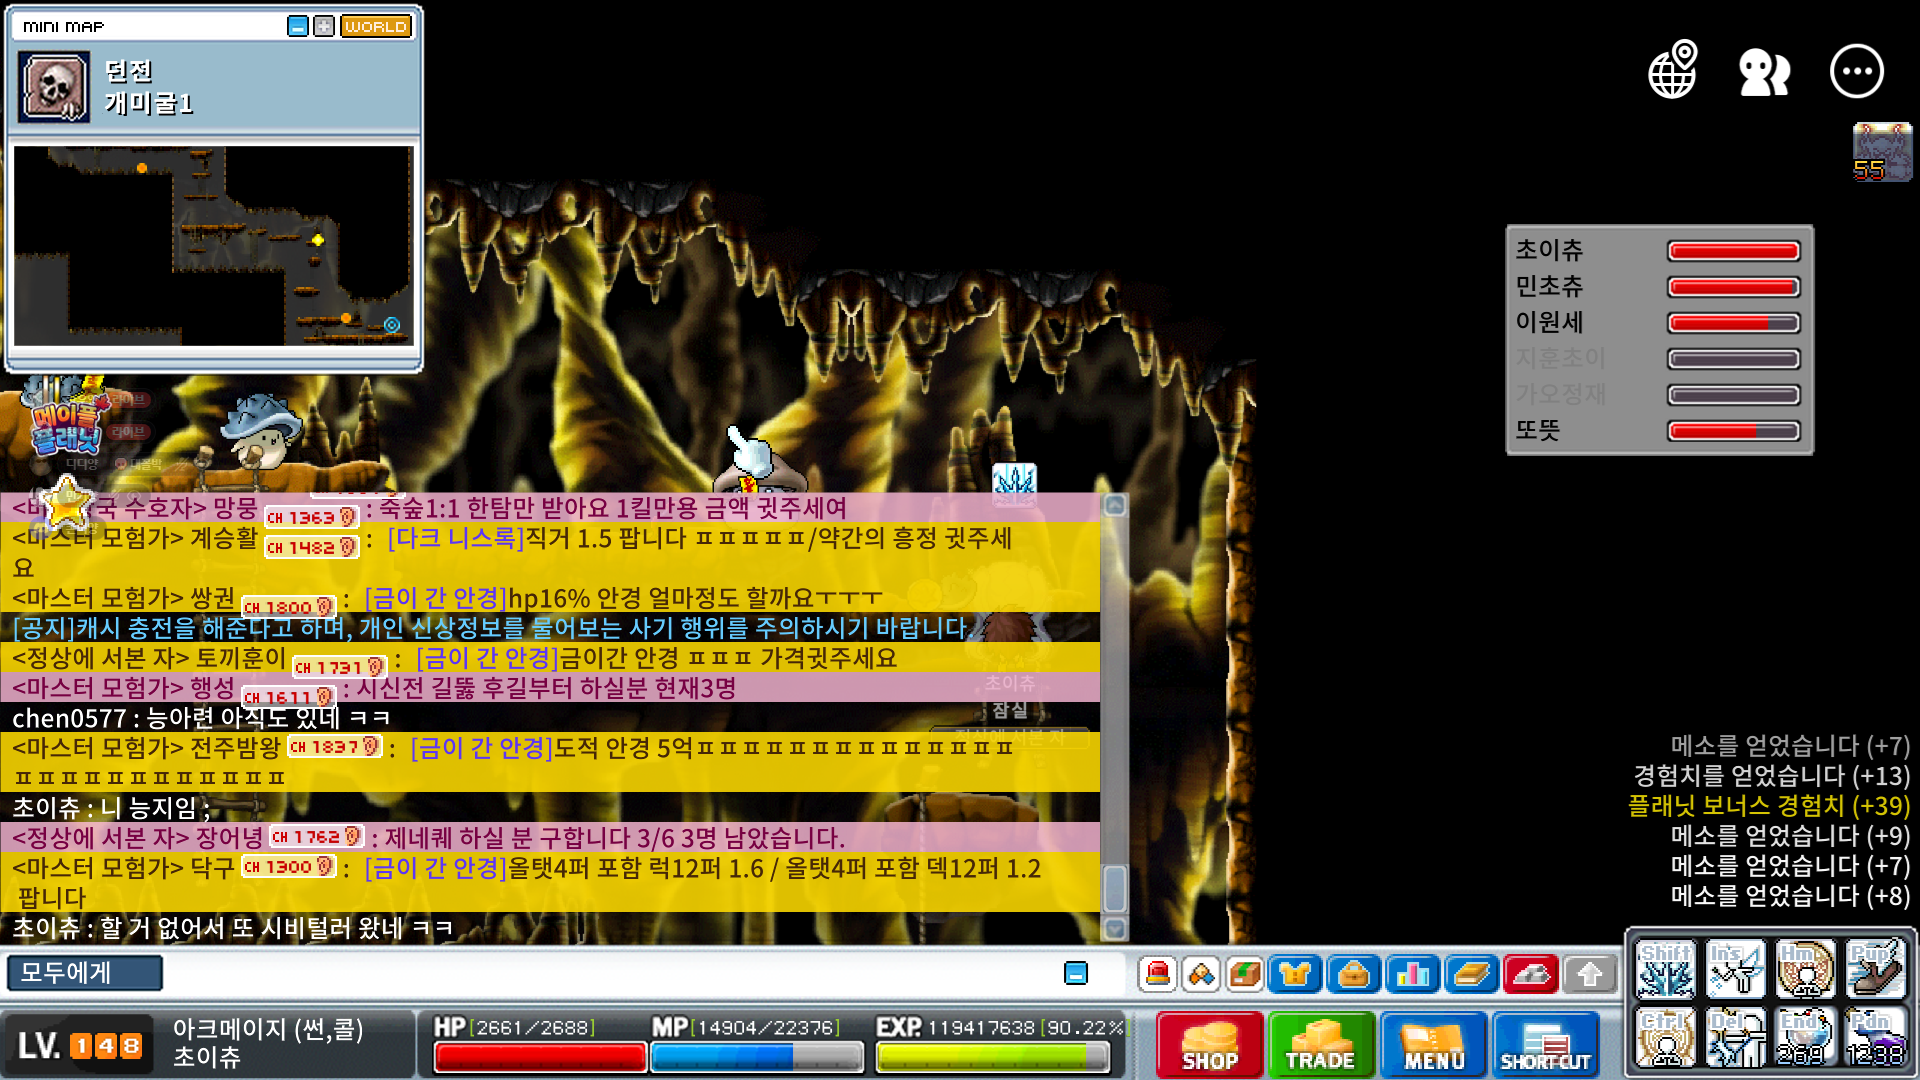Viewport: 1920px width, 1080px height.
Task: Click the HP bar of party member 이원세
Action: pyautogui.click(x=1734, y=323)
